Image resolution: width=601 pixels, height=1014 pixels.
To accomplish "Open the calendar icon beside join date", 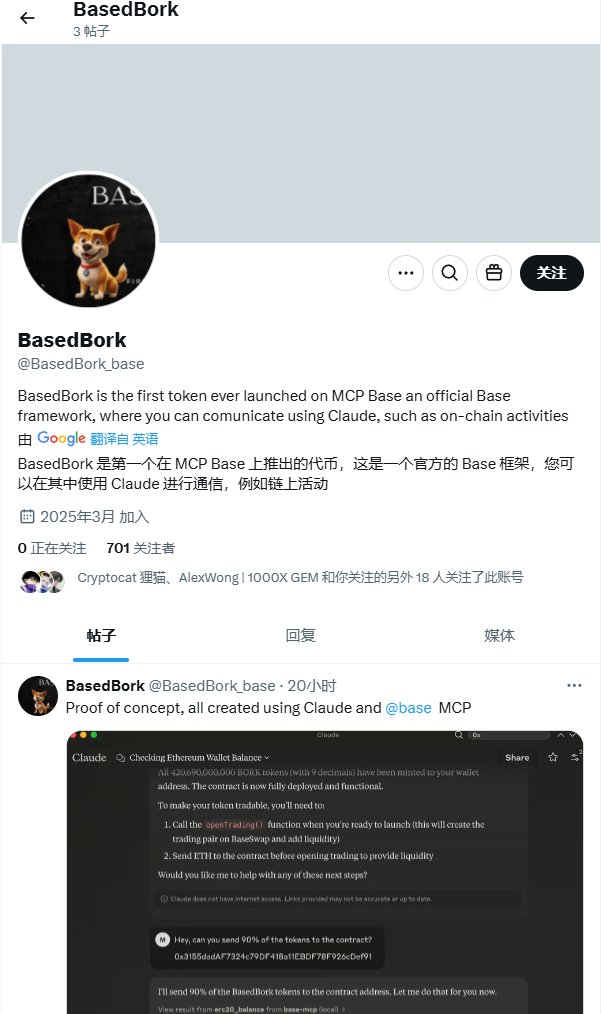I will (x=27, y=517).
